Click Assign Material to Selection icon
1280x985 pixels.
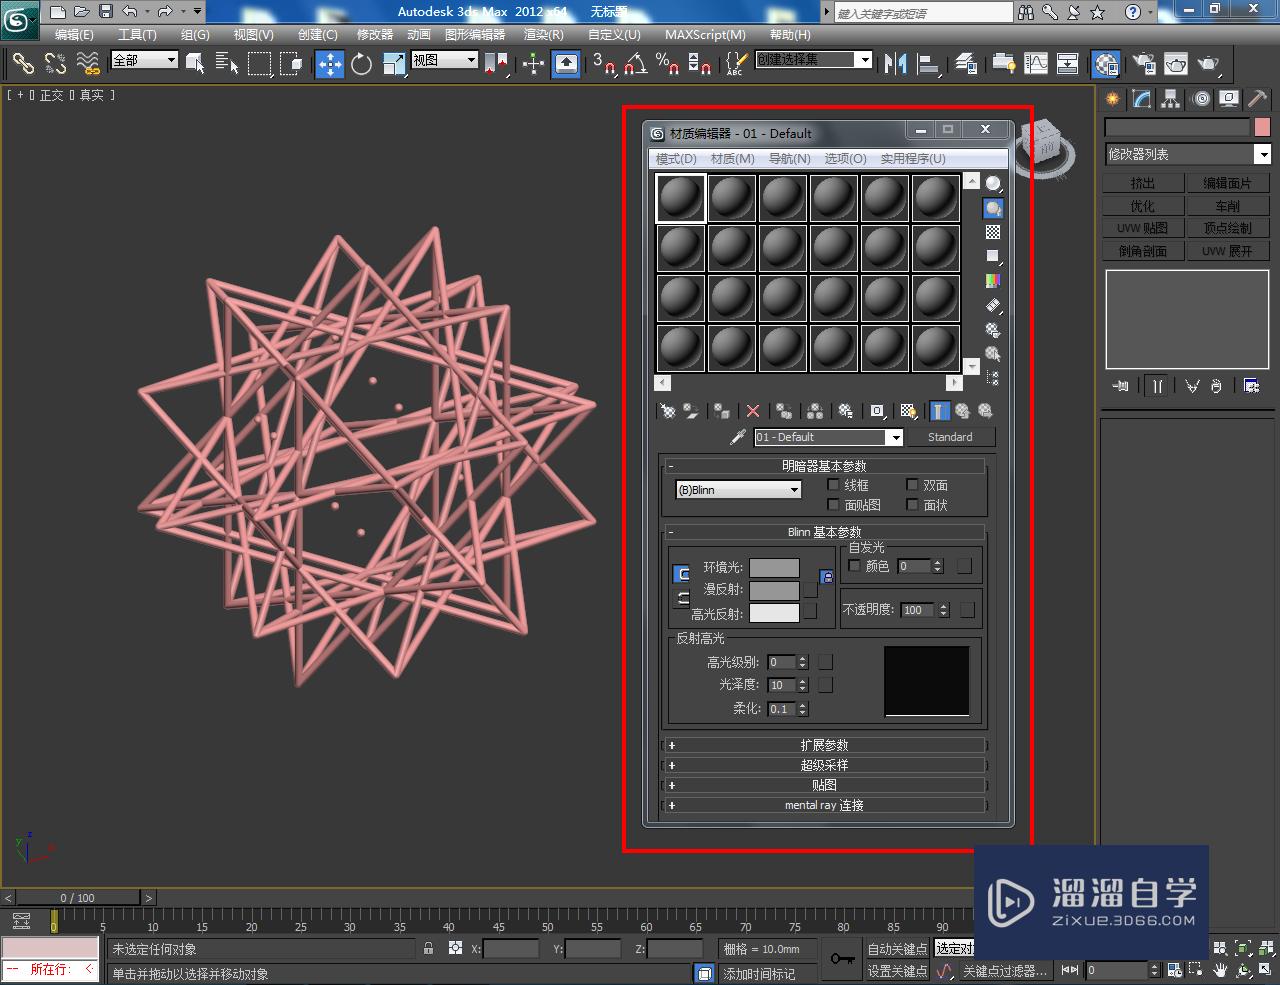pos(721,411)
